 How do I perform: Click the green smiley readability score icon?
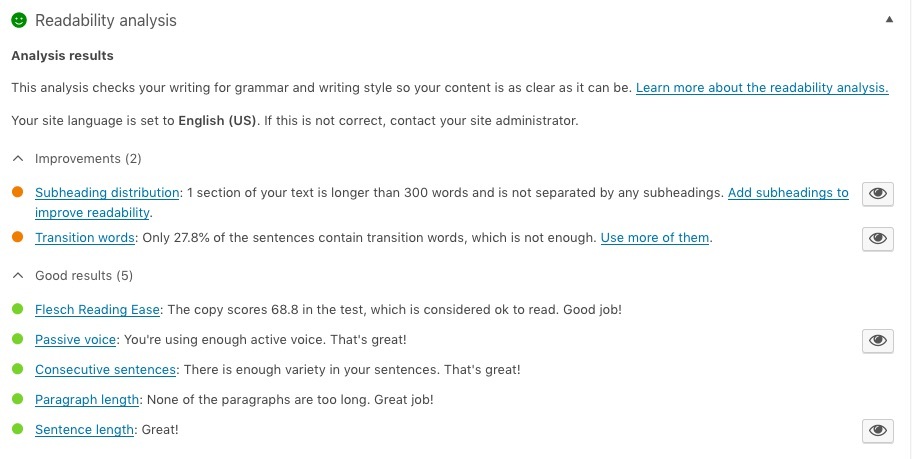pos(19,20)
